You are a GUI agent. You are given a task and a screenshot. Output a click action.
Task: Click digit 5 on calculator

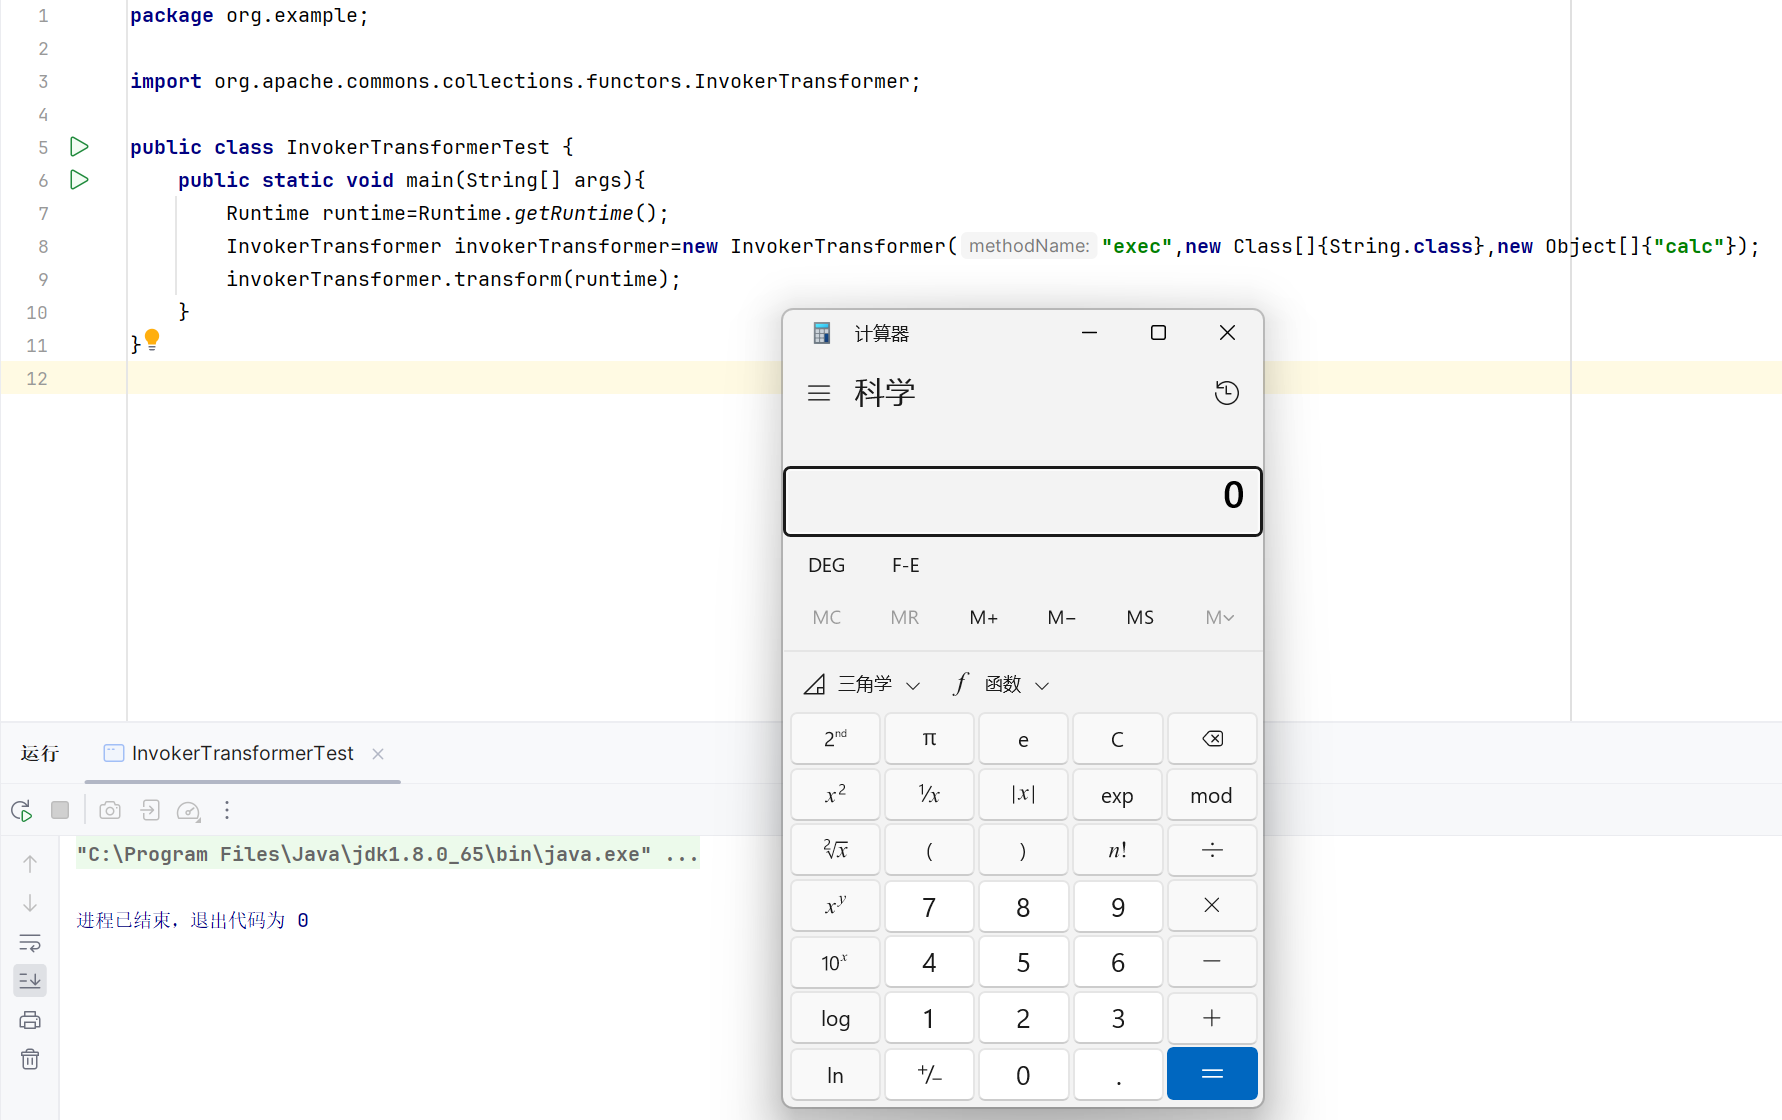[x=1023, y=962]
